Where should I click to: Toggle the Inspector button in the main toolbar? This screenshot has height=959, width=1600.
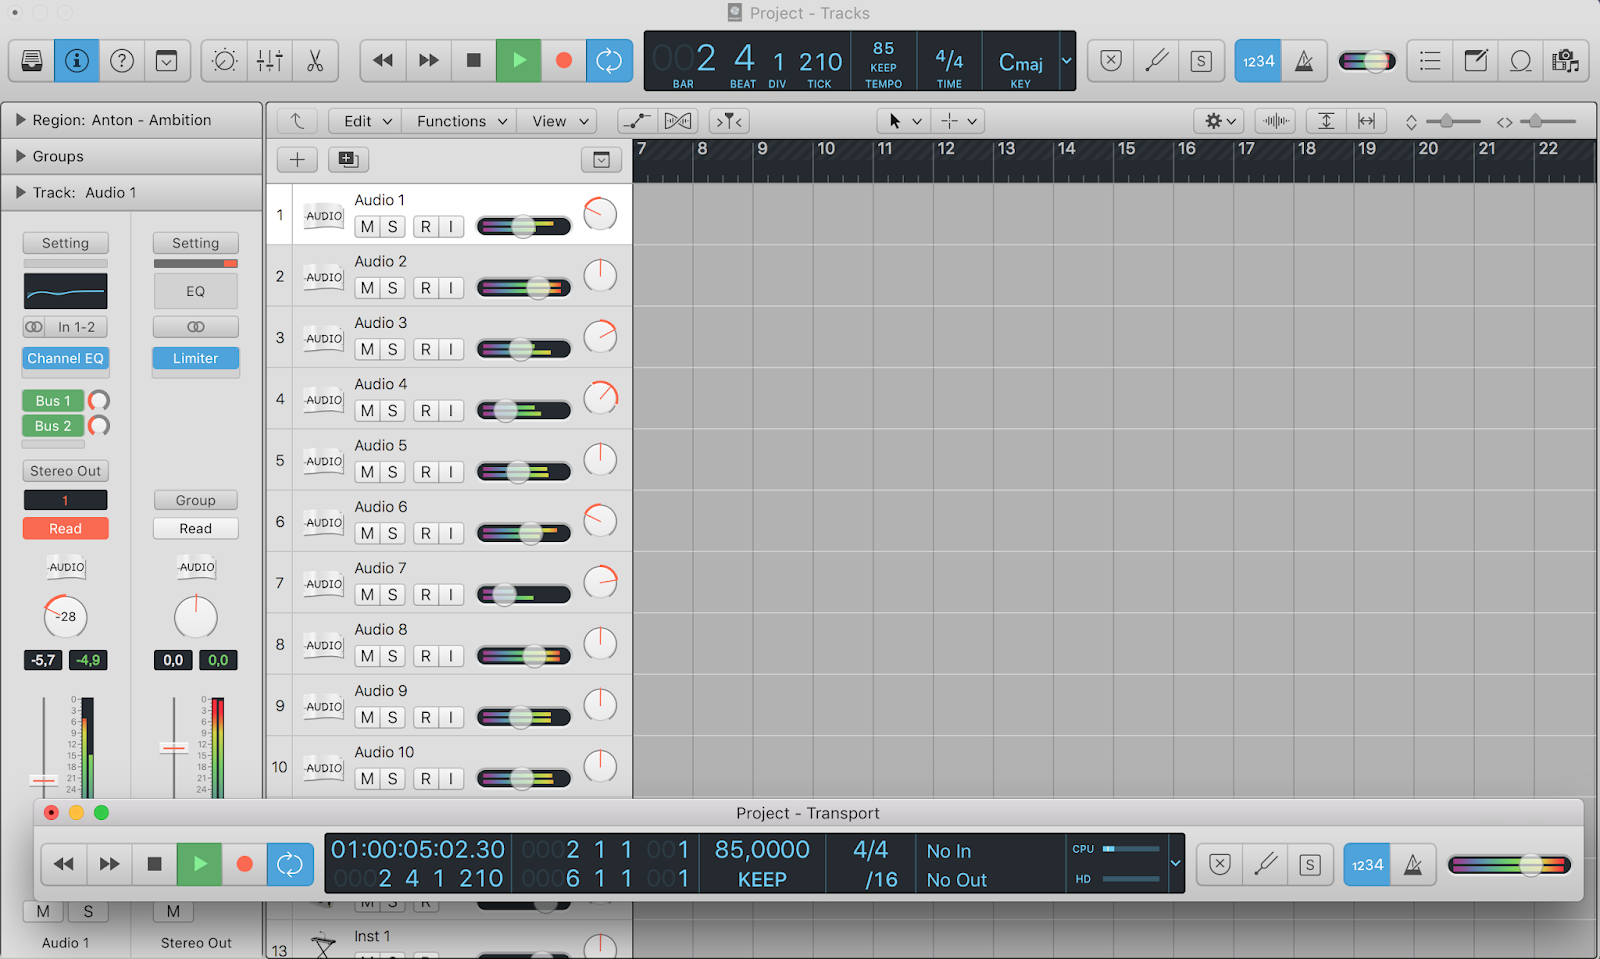click(77, 61)
